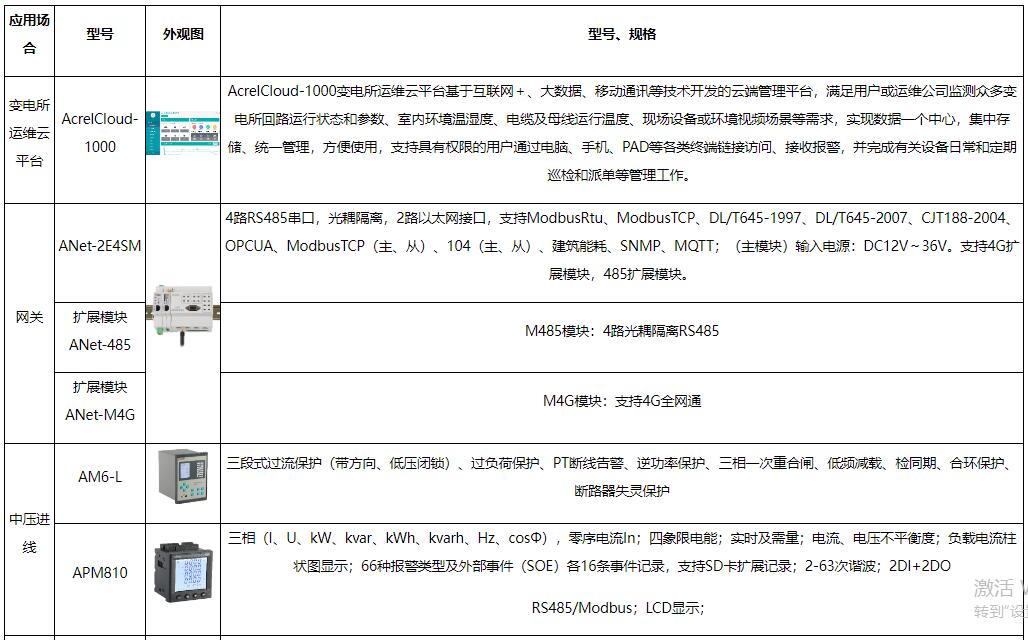Select the AcrelCloud-1000 model name cell
Image resolution: width=1028 pixels, height=640 pixels.
pos(100,132)
